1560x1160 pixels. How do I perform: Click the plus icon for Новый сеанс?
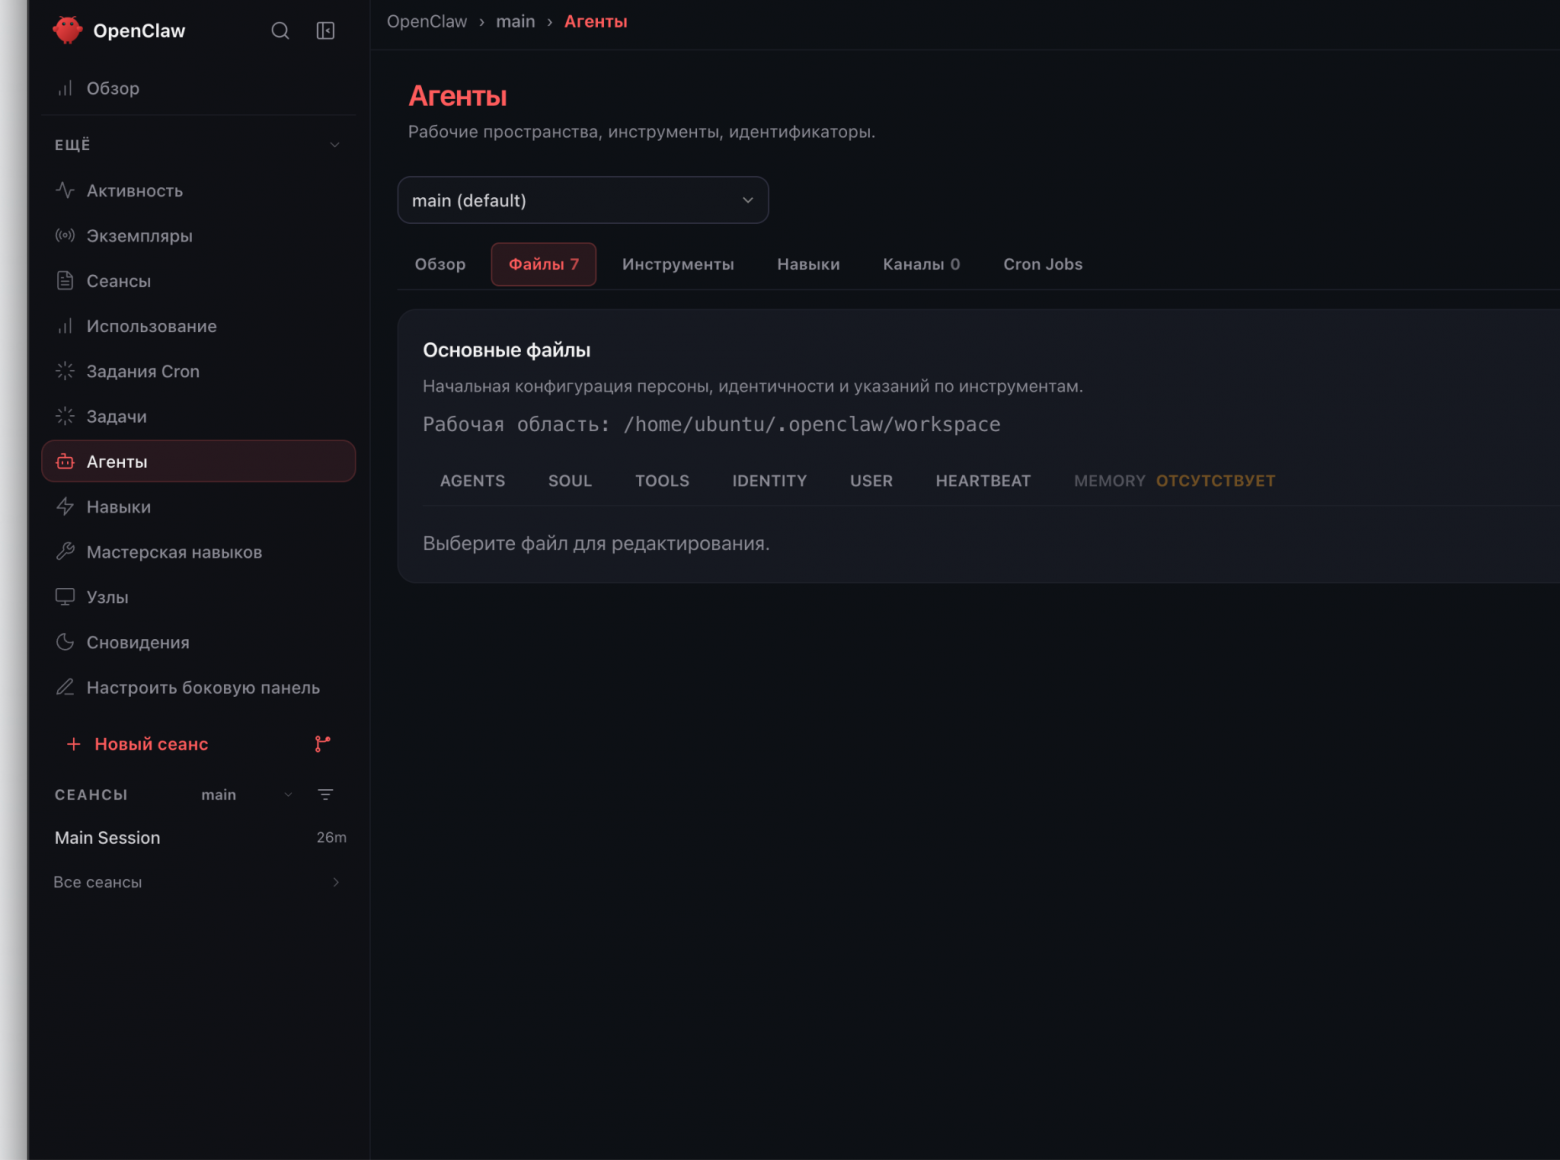pos(73,744)
